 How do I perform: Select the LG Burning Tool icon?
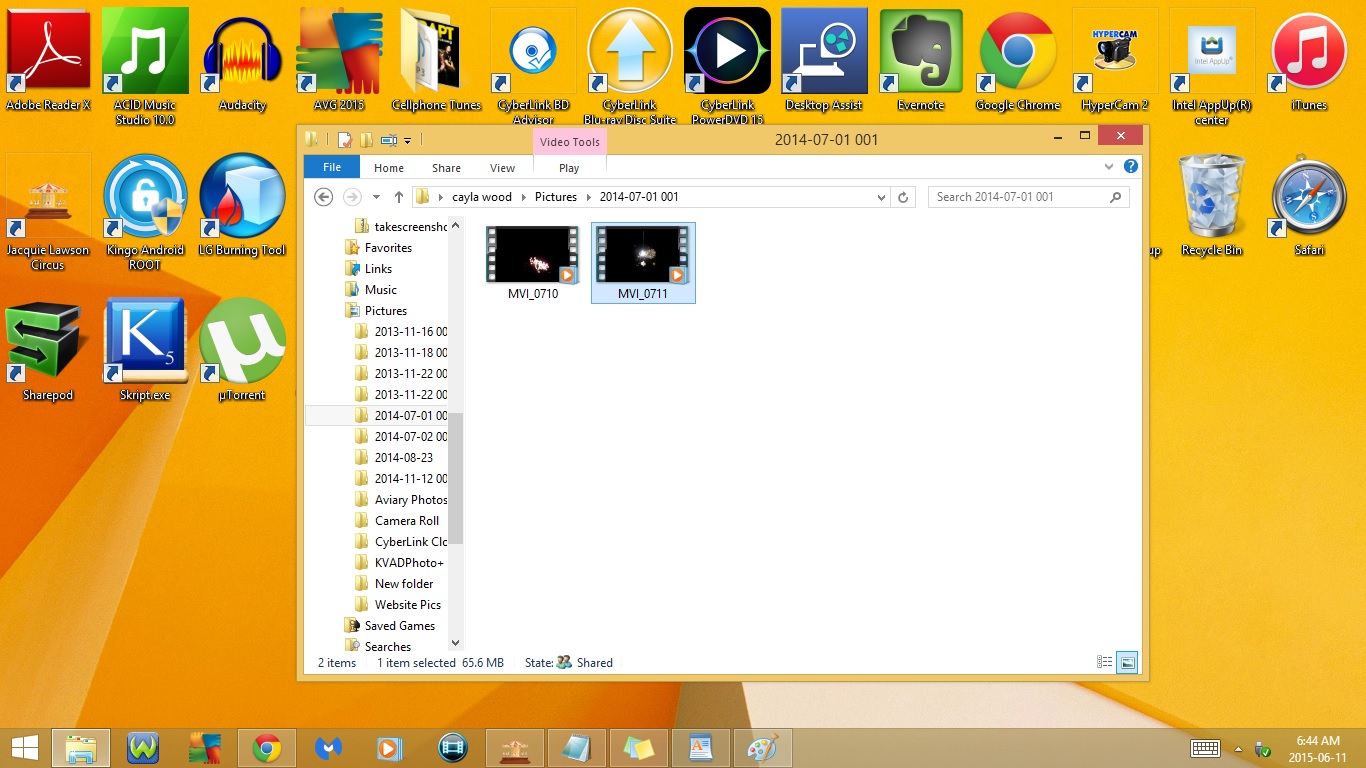[242, 204]
